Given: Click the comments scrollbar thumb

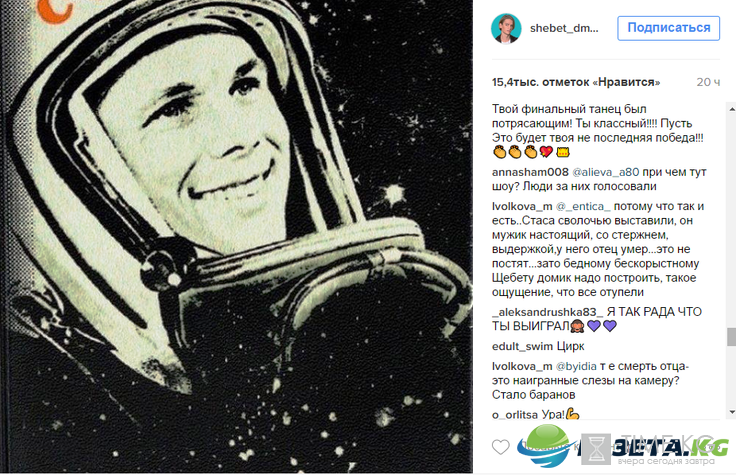Looking at the screenshot, I should 731,337.
